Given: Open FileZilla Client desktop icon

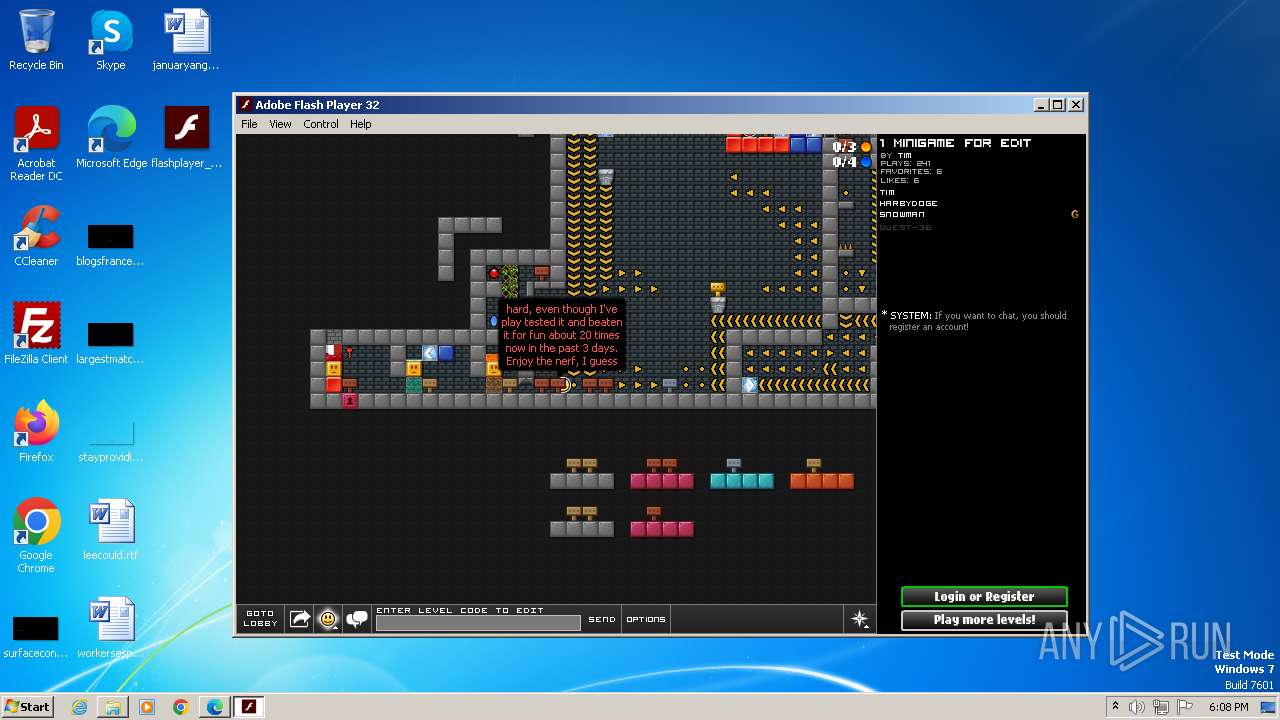Looking at the screenshot, I should coord(36,334).
